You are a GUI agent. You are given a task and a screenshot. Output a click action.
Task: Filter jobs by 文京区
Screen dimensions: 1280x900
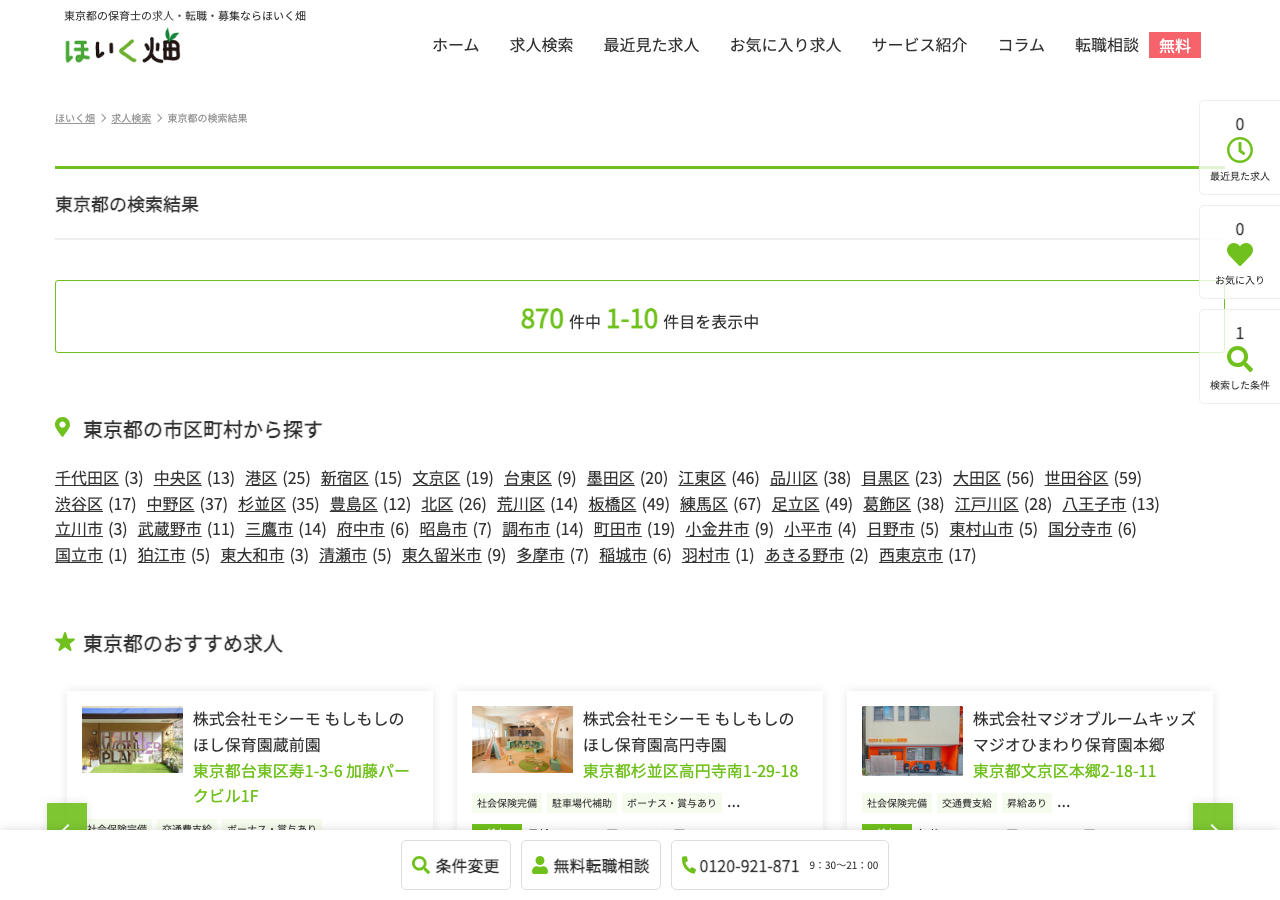pos(436,478)
